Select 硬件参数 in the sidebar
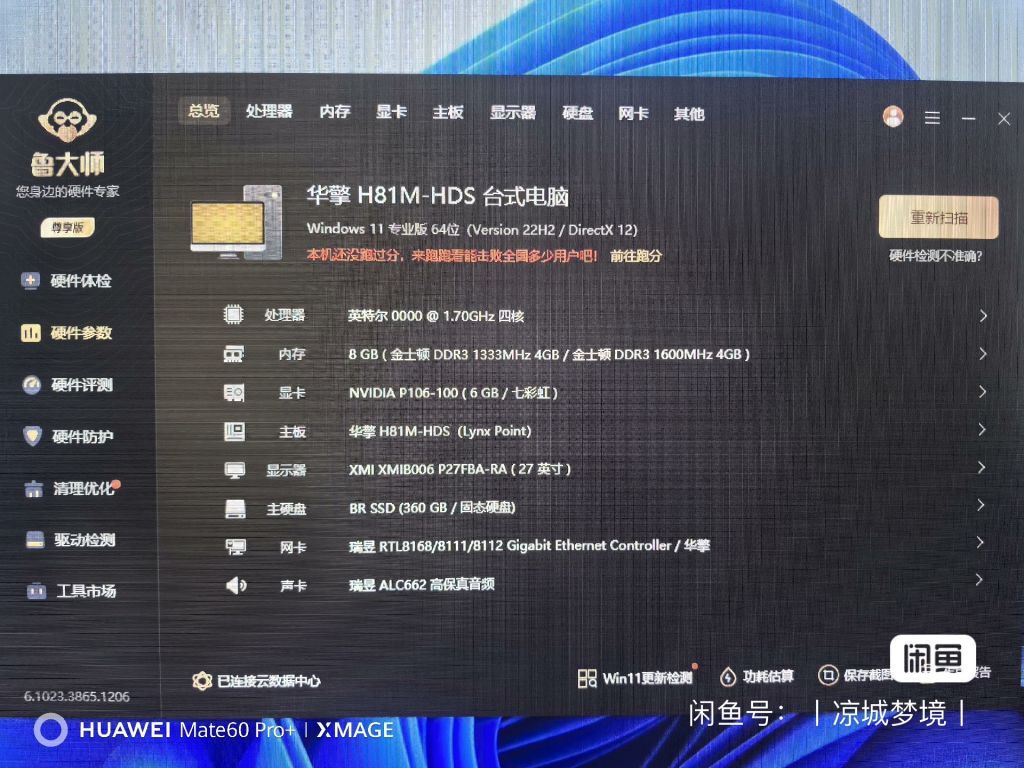Image resolution: width=1024 pixels, height=768 pixels. pyautogui.click(x=66, y=333)
